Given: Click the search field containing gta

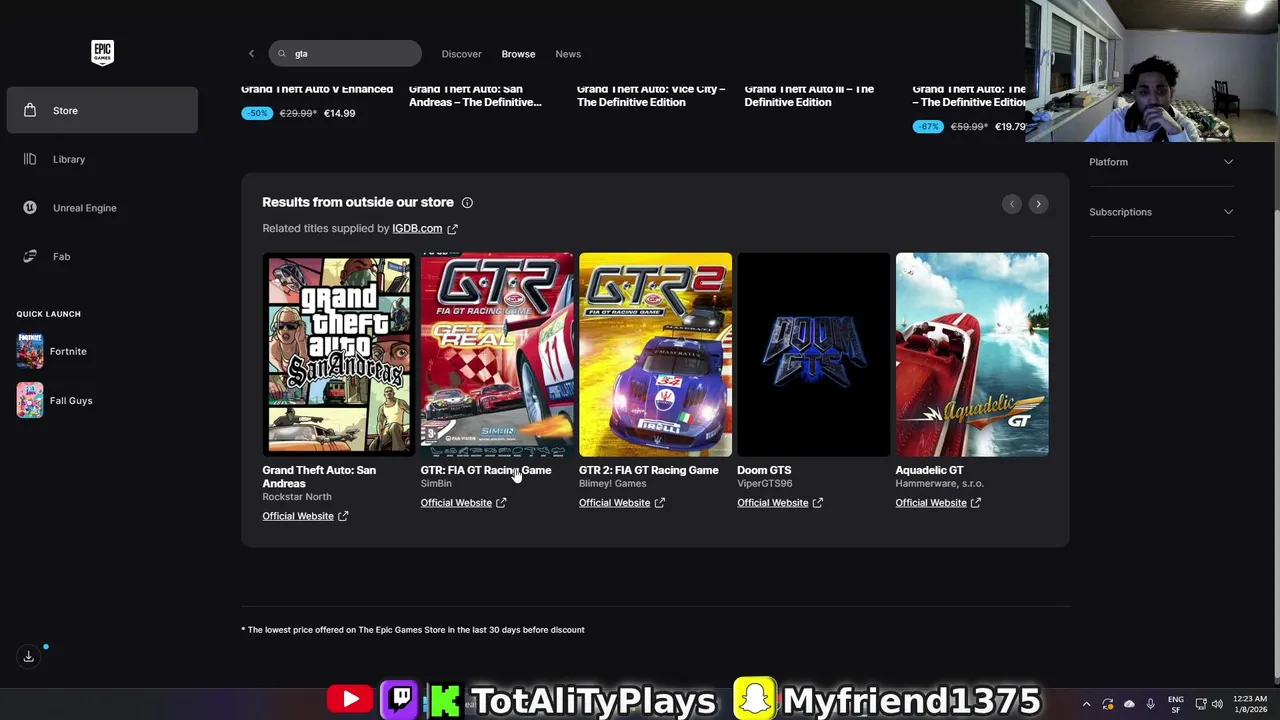Looking at the screenshot, I should [x=345, y=54].
